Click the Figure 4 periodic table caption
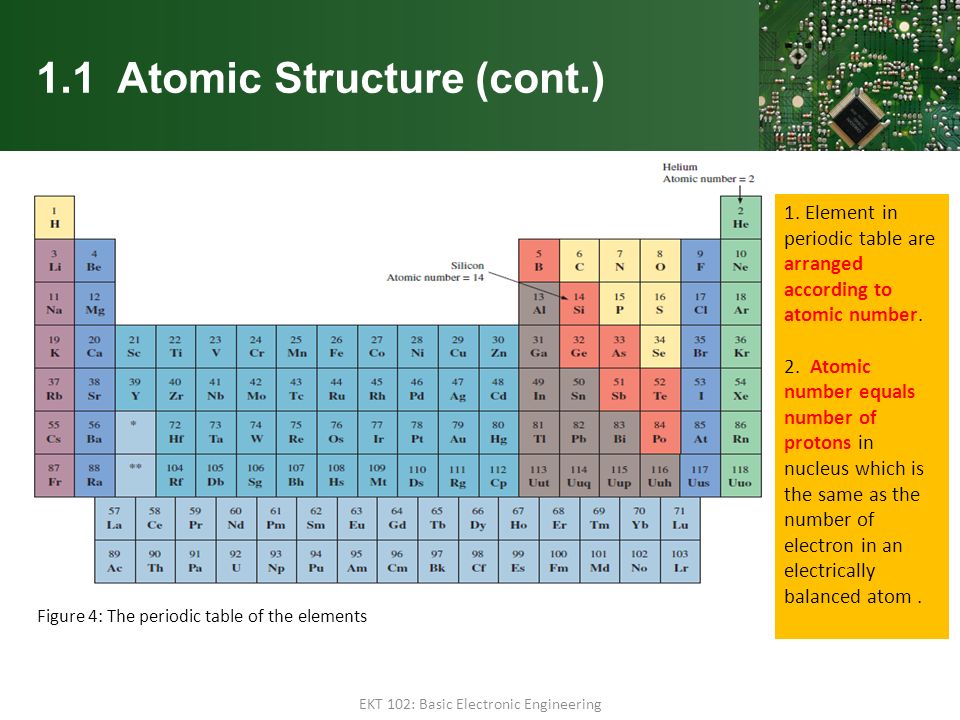The image size is (960, 720). tap(202, 616)
